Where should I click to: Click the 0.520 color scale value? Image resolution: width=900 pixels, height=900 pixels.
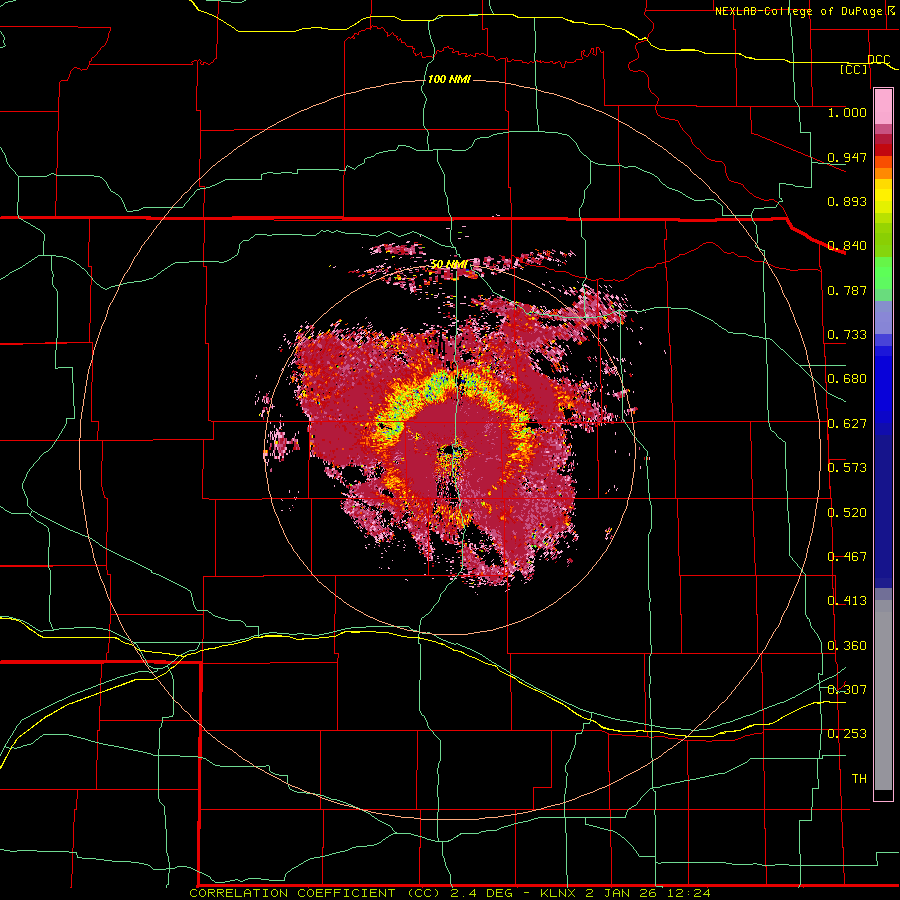pyautogui.click(x=847, y=513)
